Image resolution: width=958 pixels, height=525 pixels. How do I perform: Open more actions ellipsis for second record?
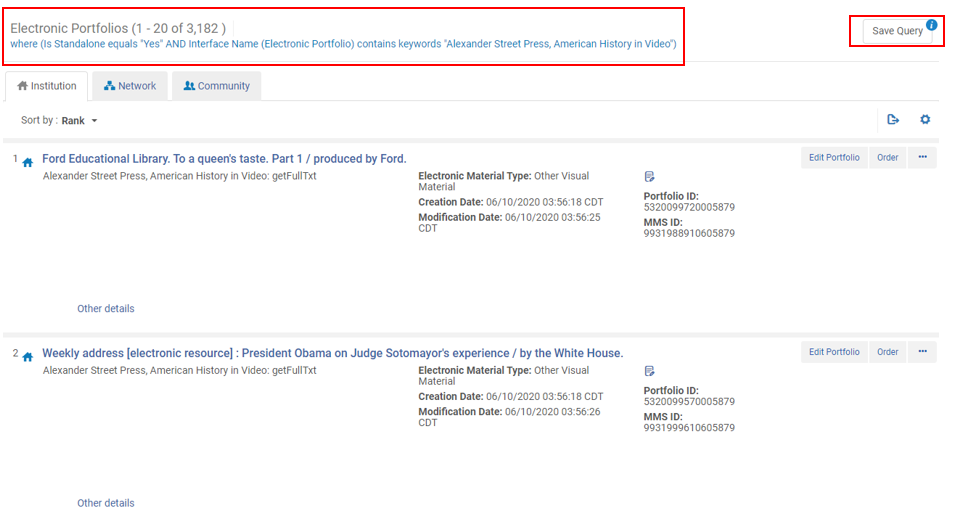click(x=922, y=352)
